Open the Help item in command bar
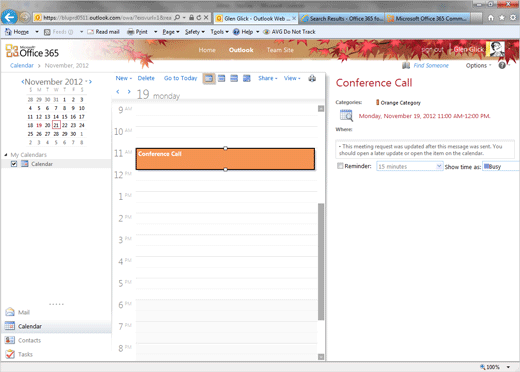Image resolution: width=520 pixels, height=372 pixels. tap(246, 32)
